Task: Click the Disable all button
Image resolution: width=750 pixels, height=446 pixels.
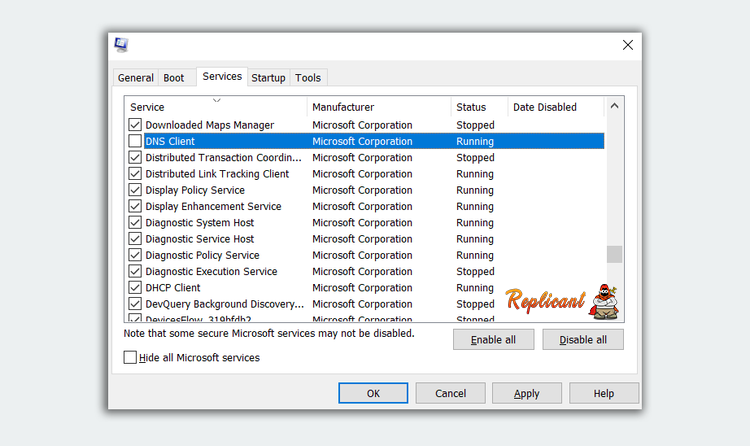Action: 583,340
